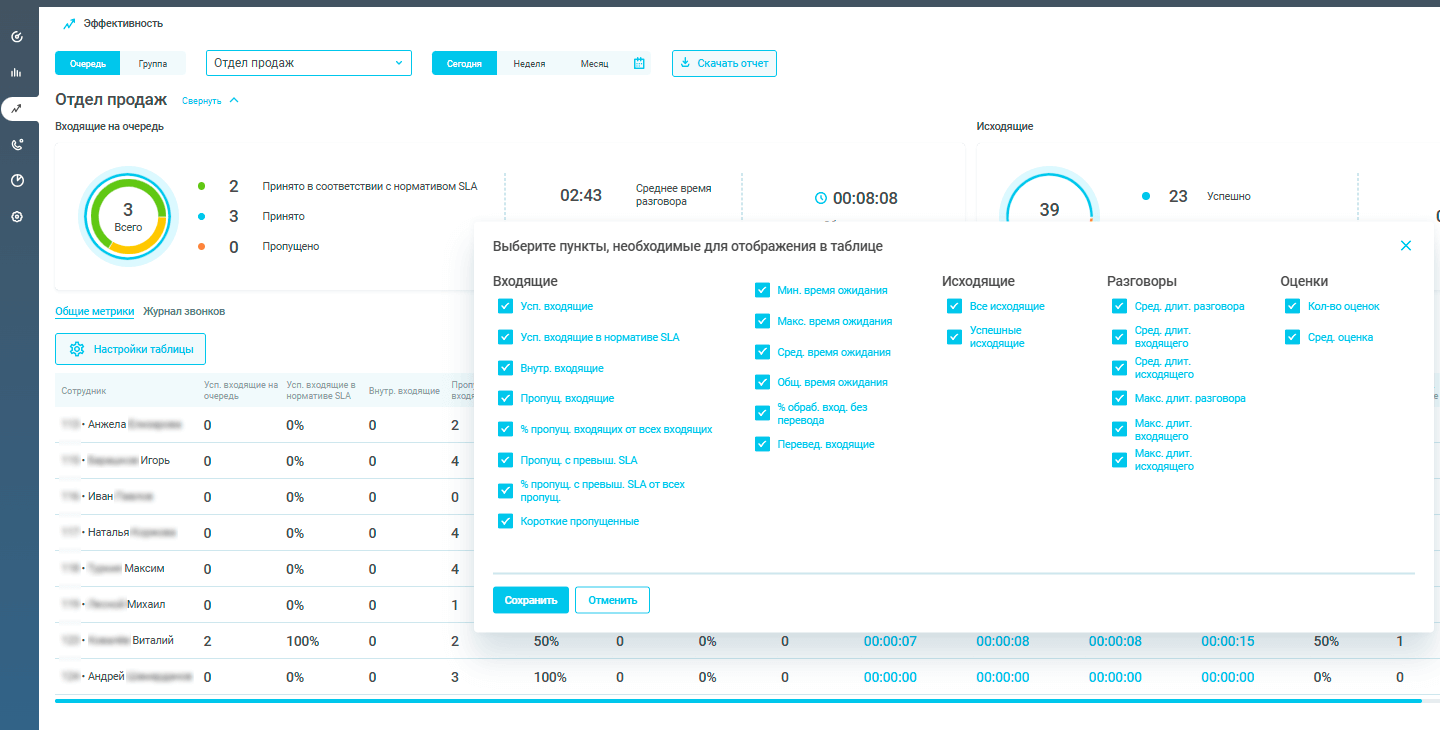Open the radar target icon in sidebar

[16, 37]
